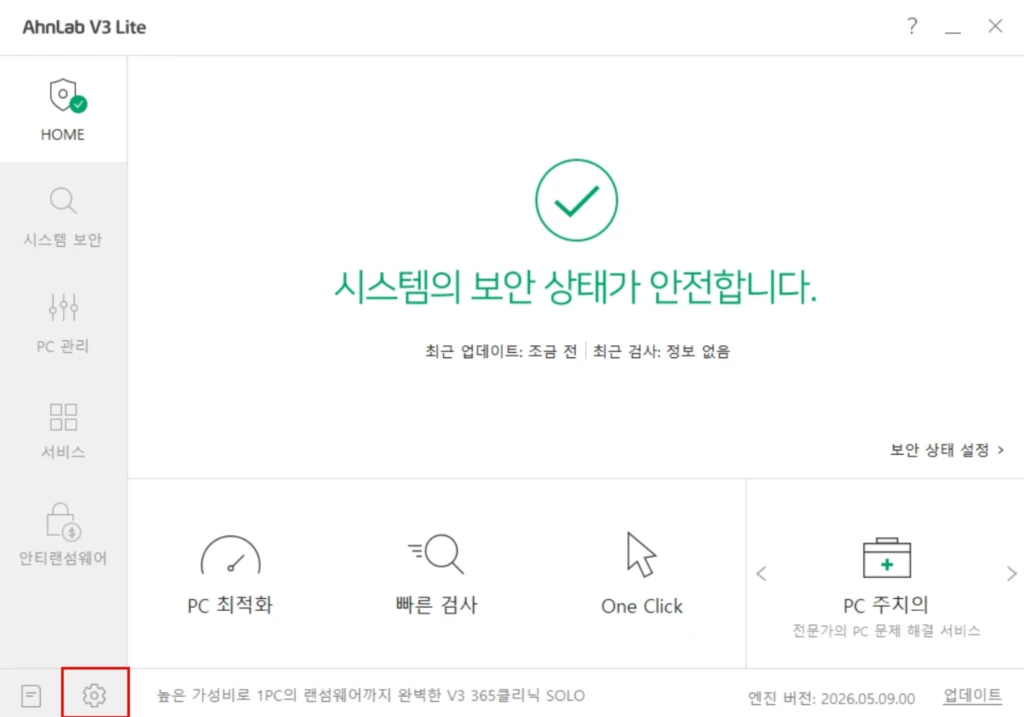Show previous service with left arrow

761,574
